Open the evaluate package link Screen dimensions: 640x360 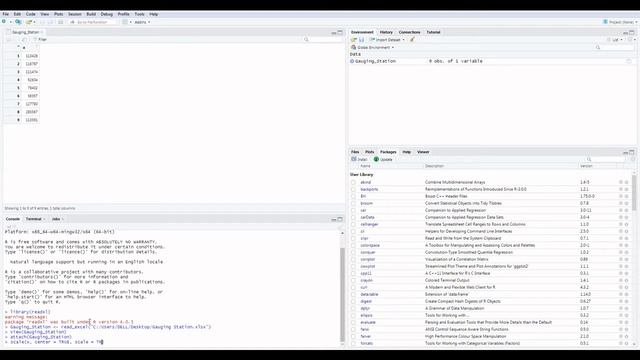point(368,322)
